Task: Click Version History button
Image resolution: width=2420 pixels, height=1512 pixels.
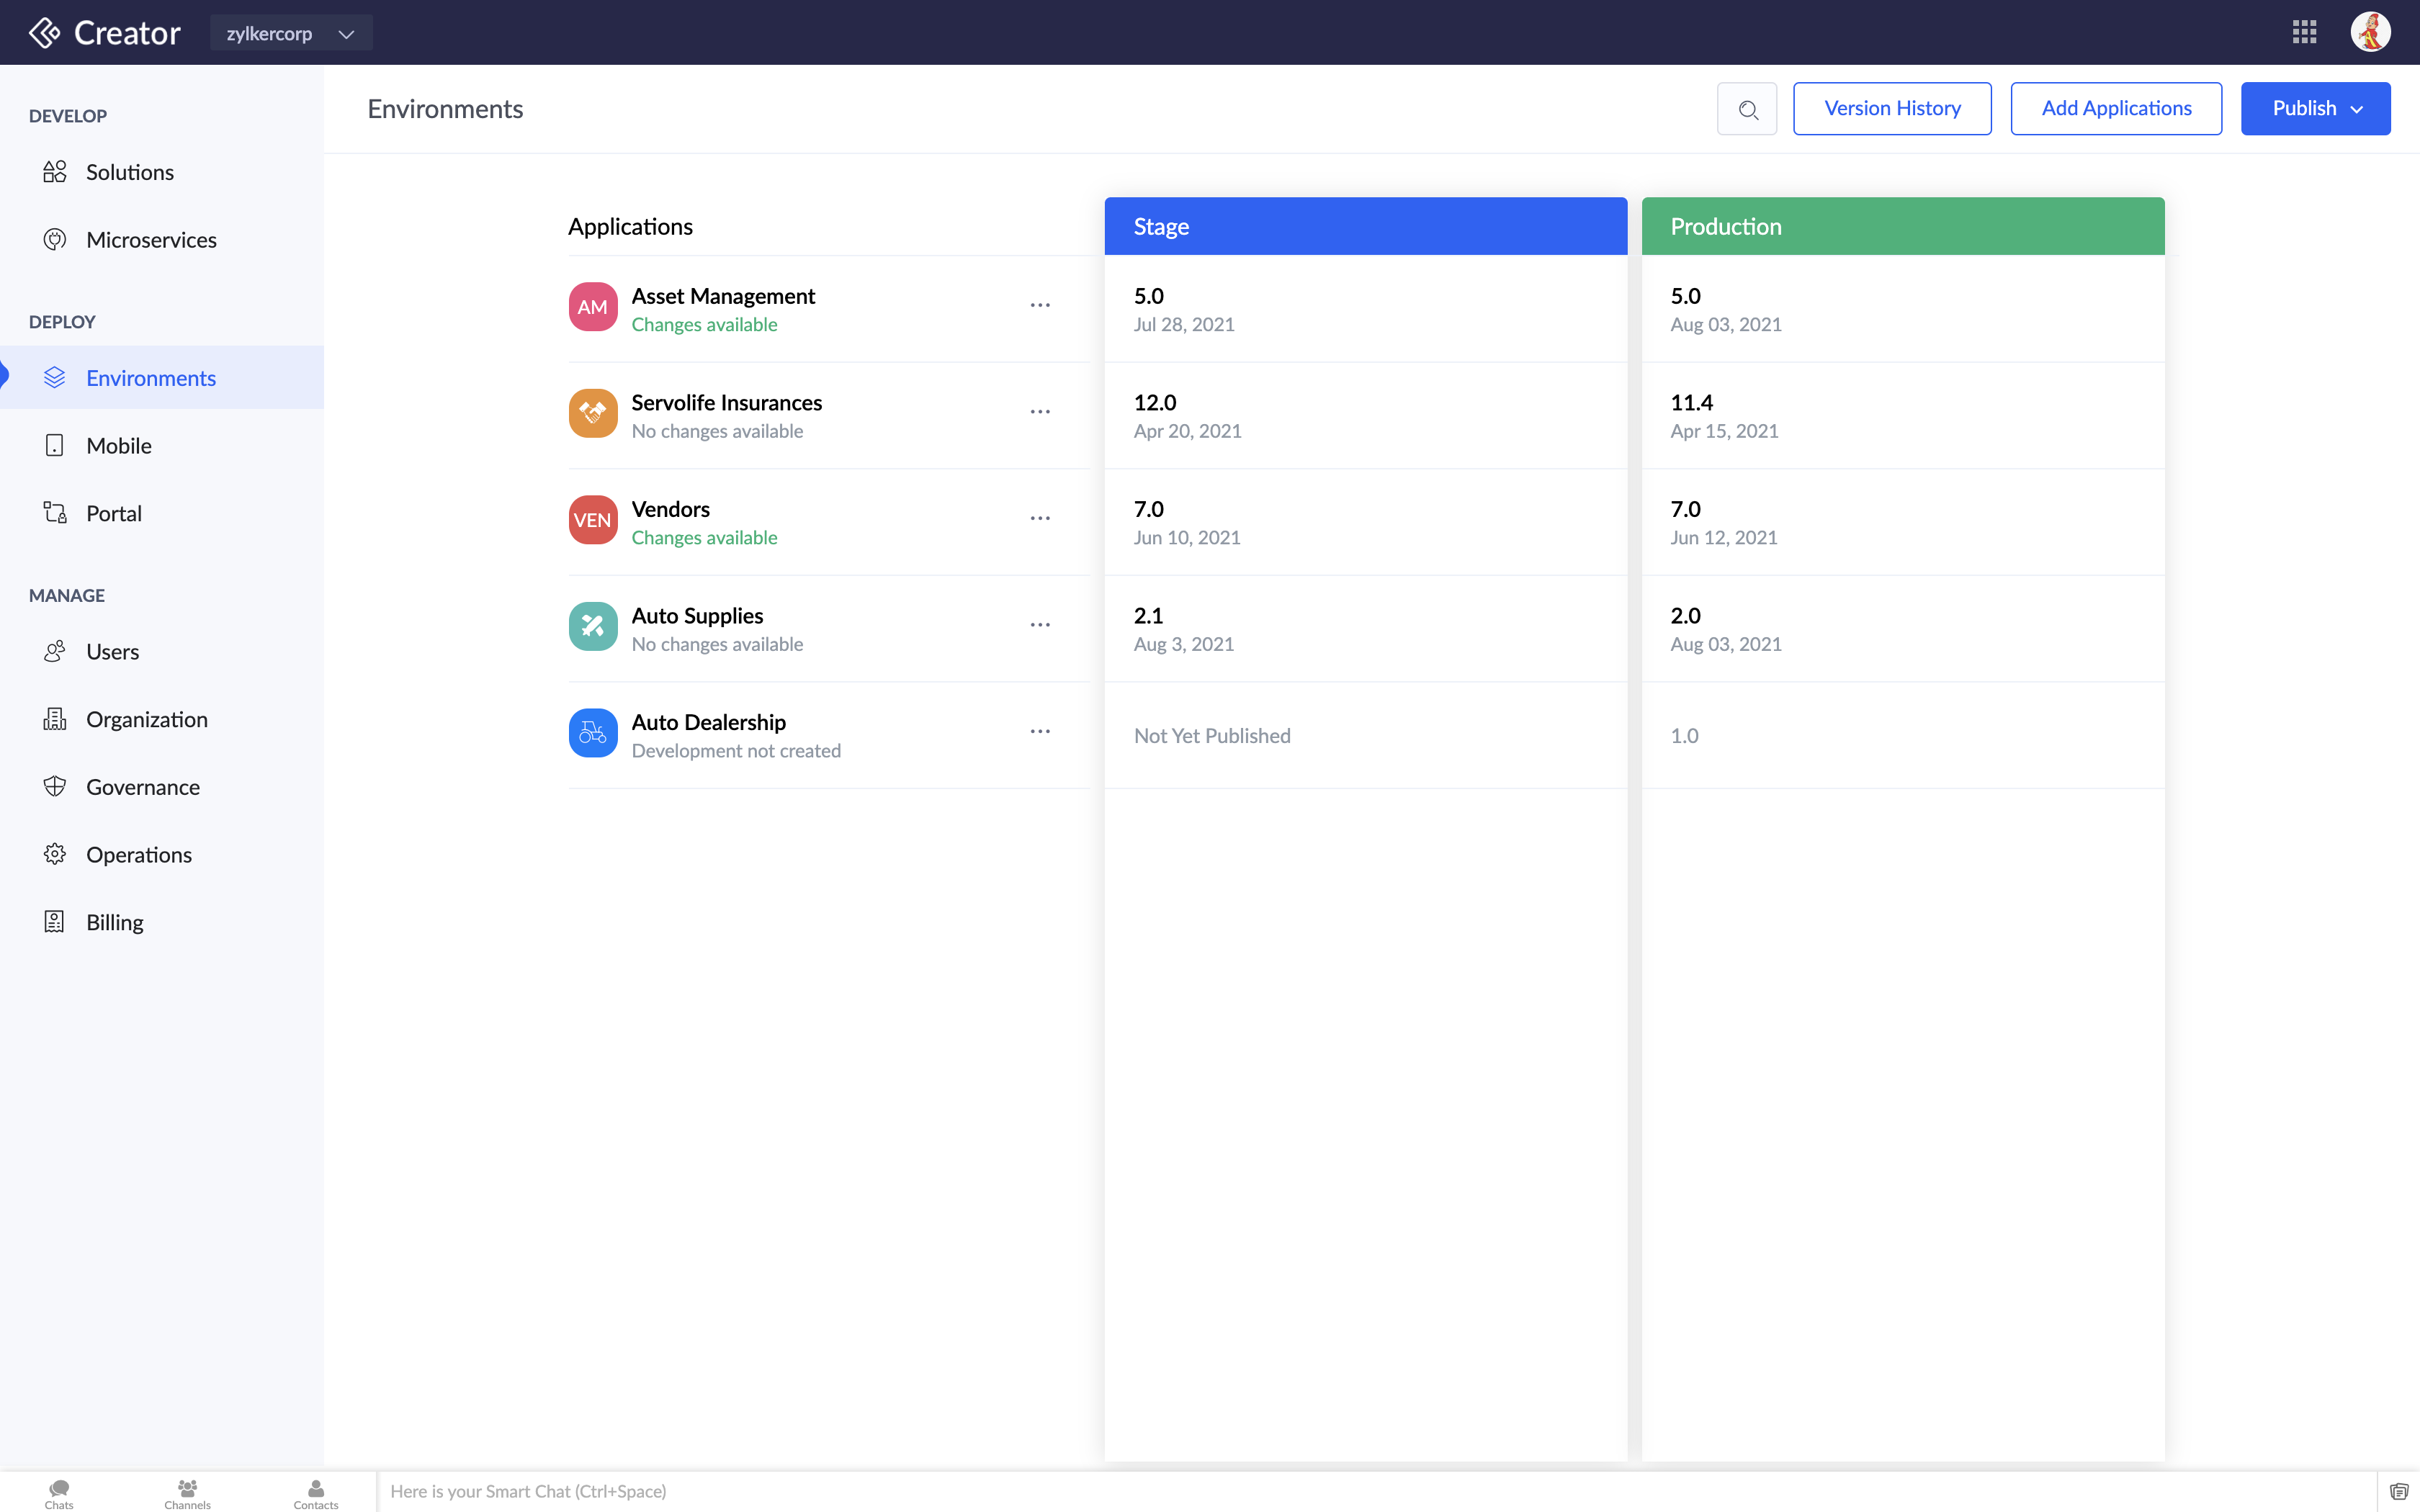Action: pos(1892,108)
